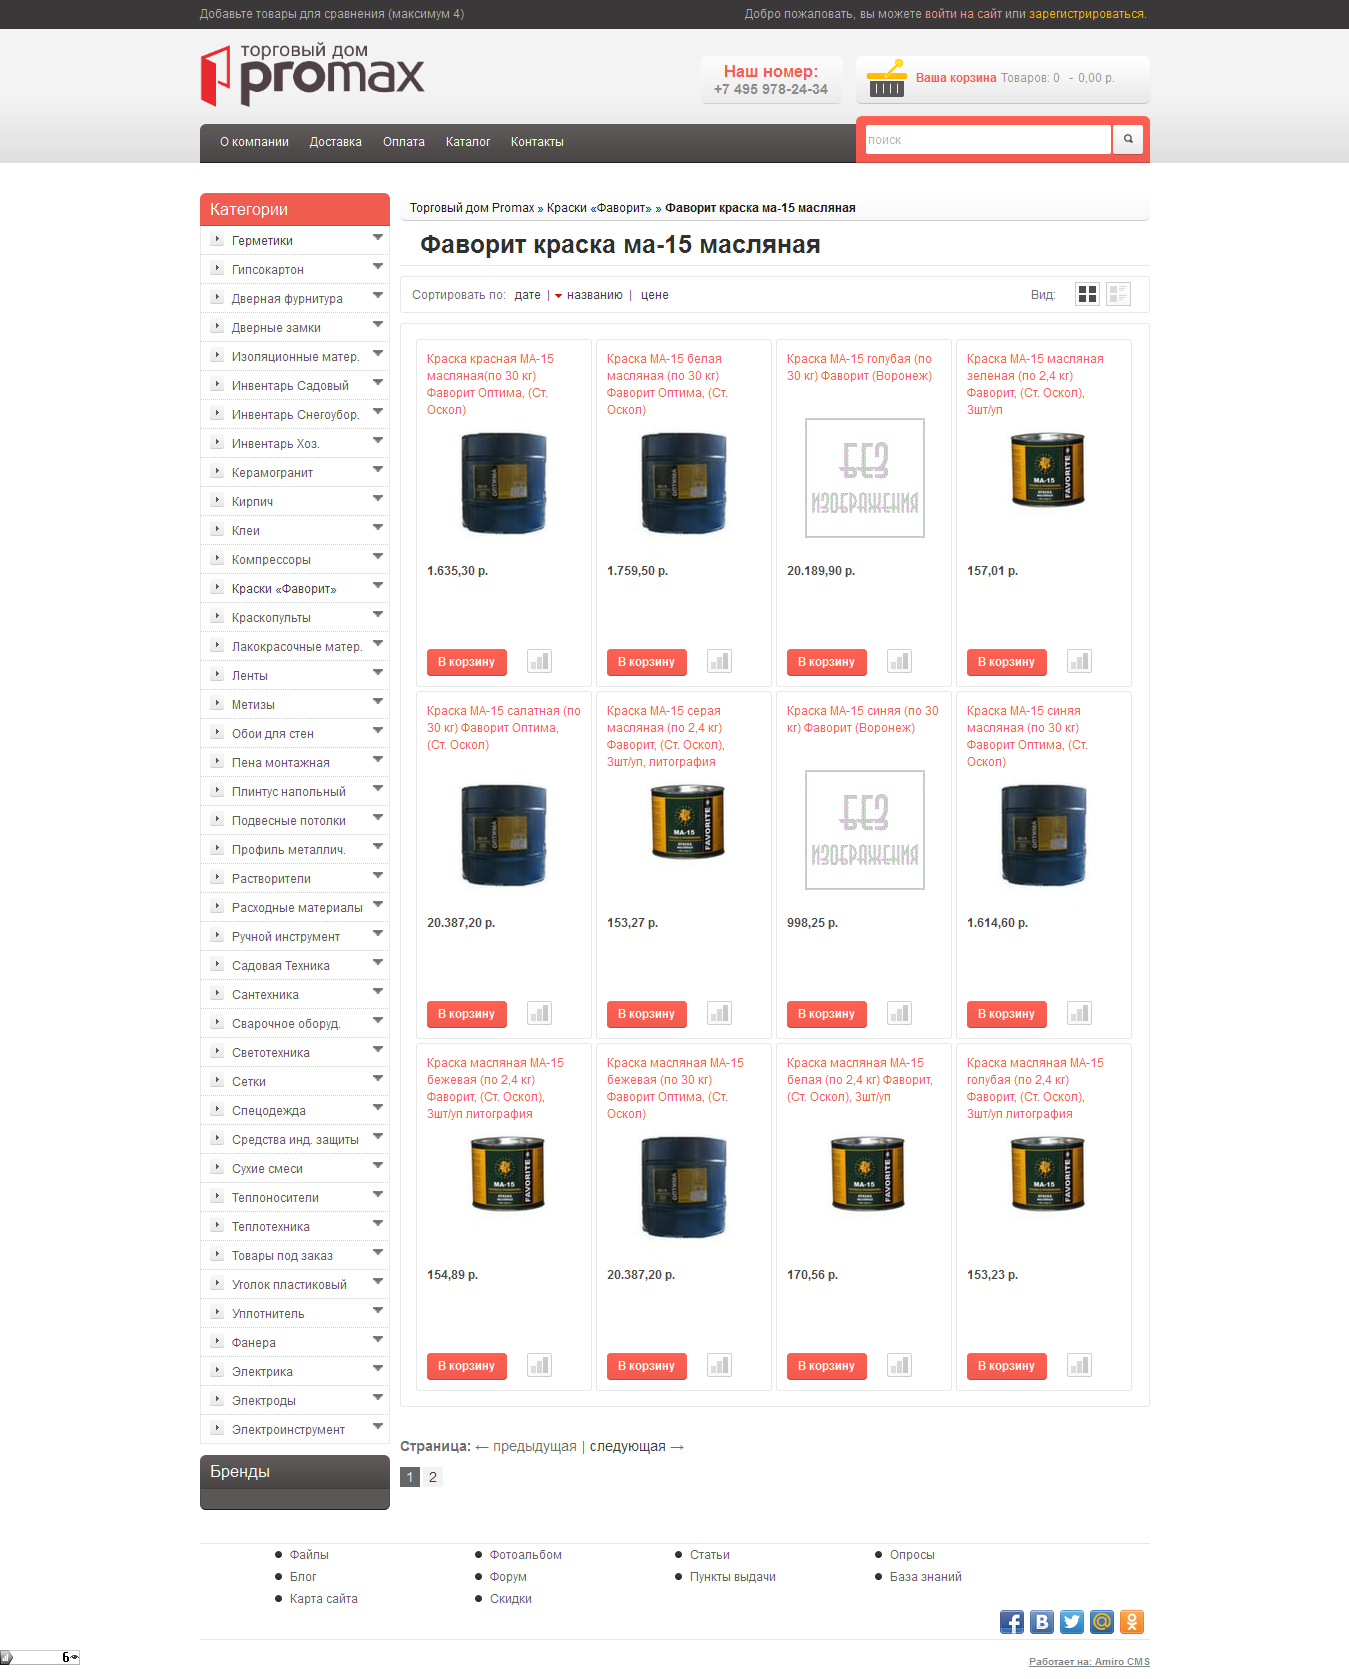The height and width of the screenshot is (1679, 1349).
Task: Expand Керамогранит category arrow
Action: click(378, 469)
